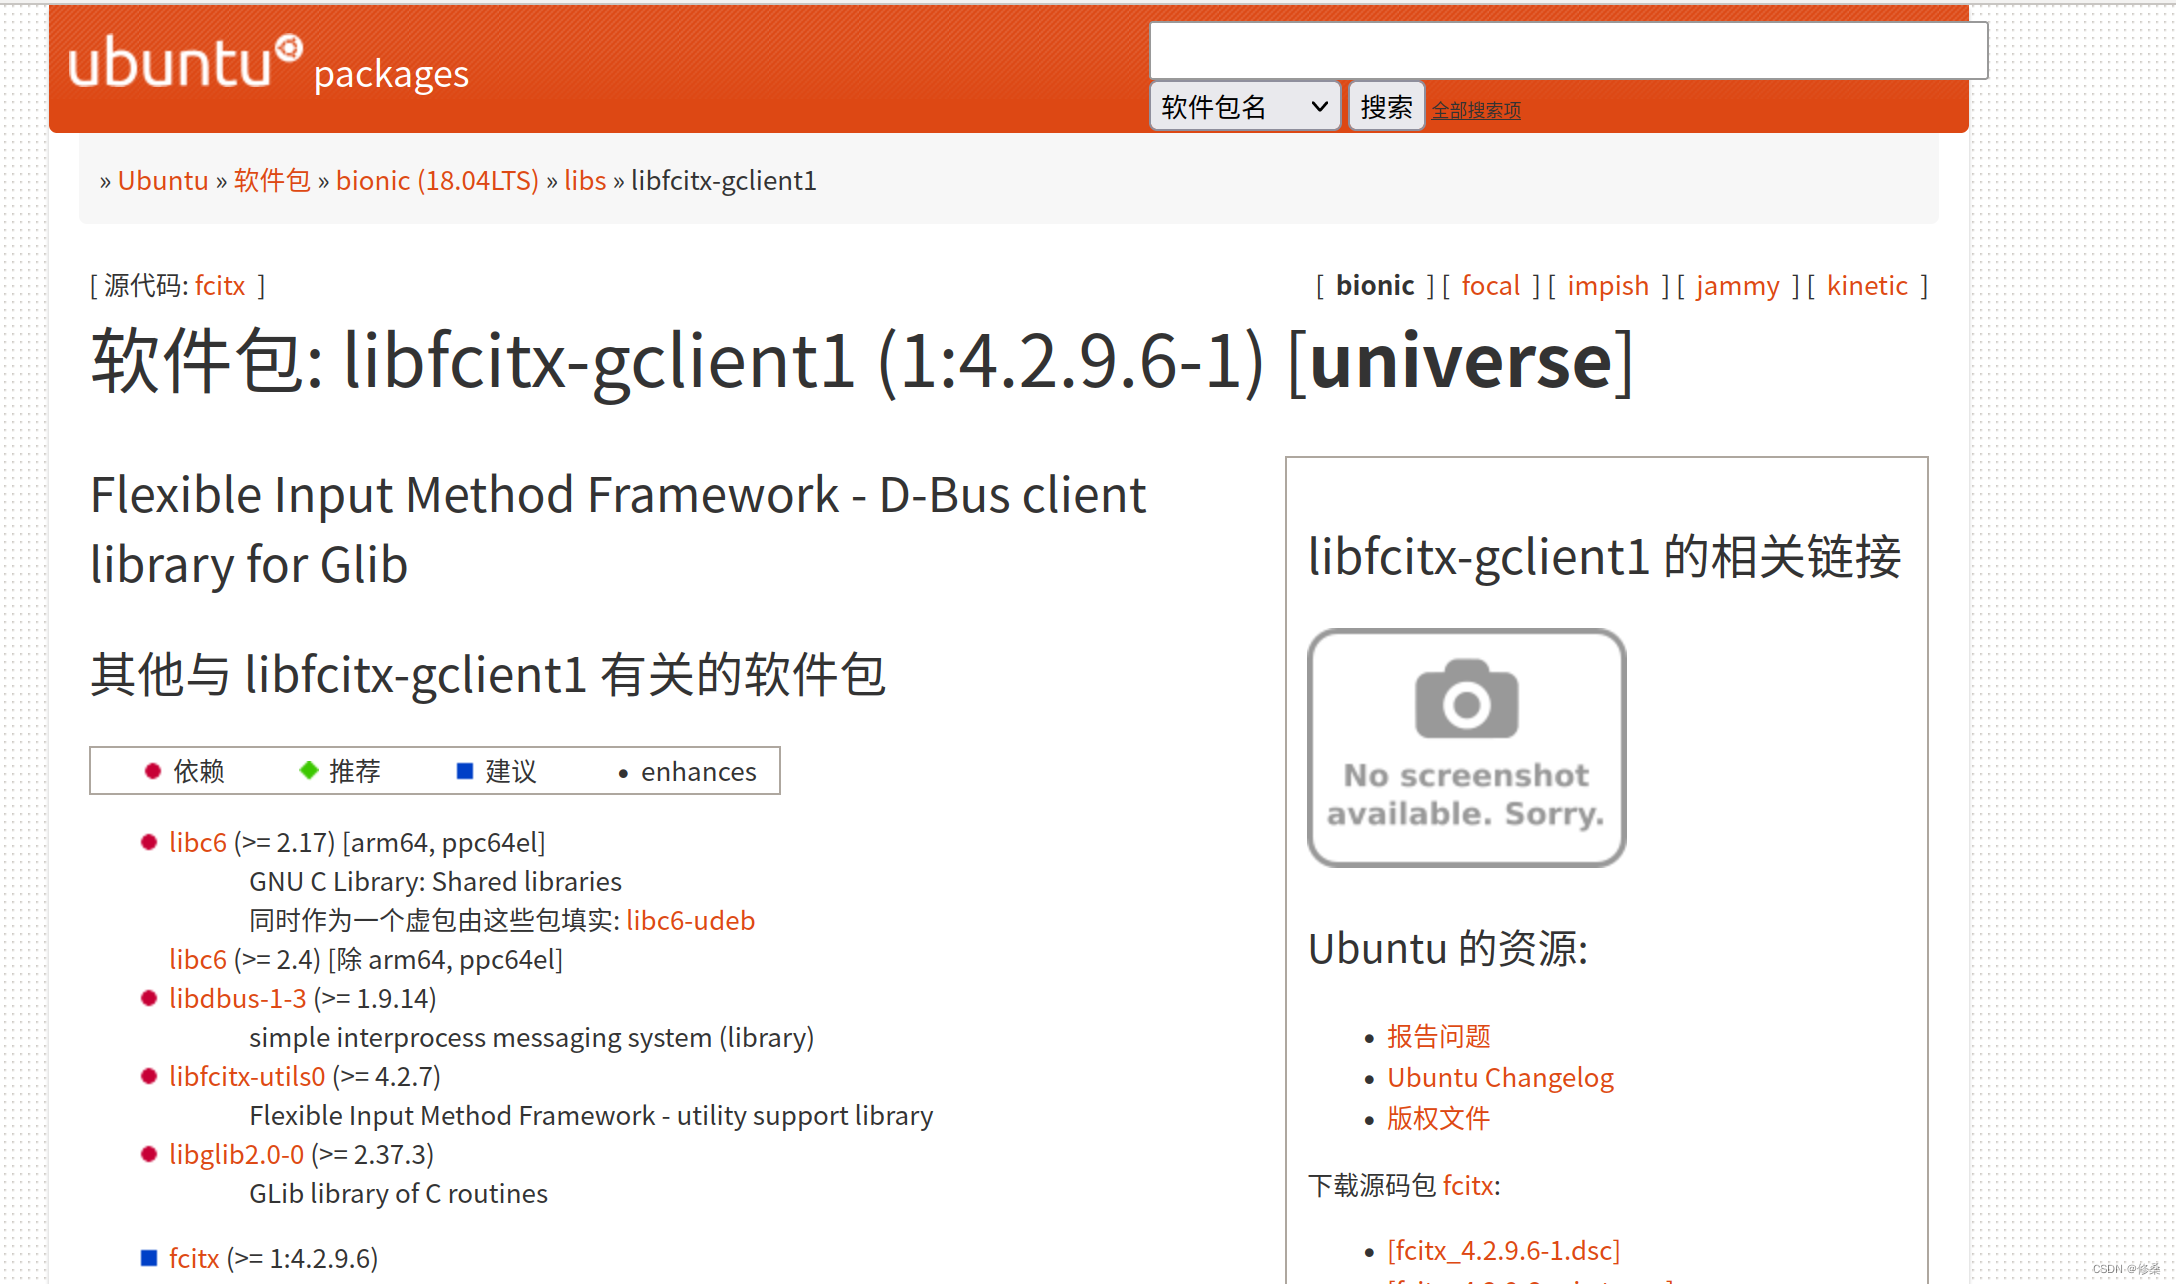The image size is (2176, 1284).
Task: Navigate to the libs breadcrumb section
Action: tap(585, 181)
